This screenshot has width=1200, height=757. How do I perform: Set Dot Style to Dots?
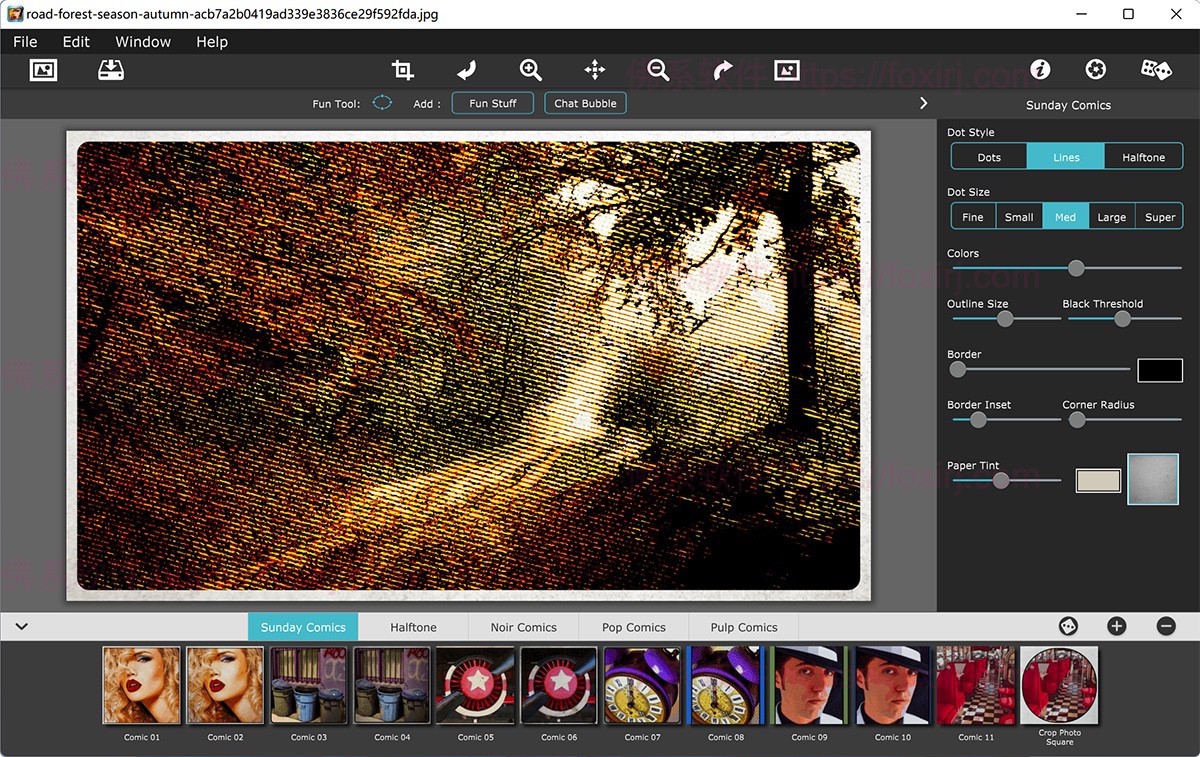click(989, 157)
